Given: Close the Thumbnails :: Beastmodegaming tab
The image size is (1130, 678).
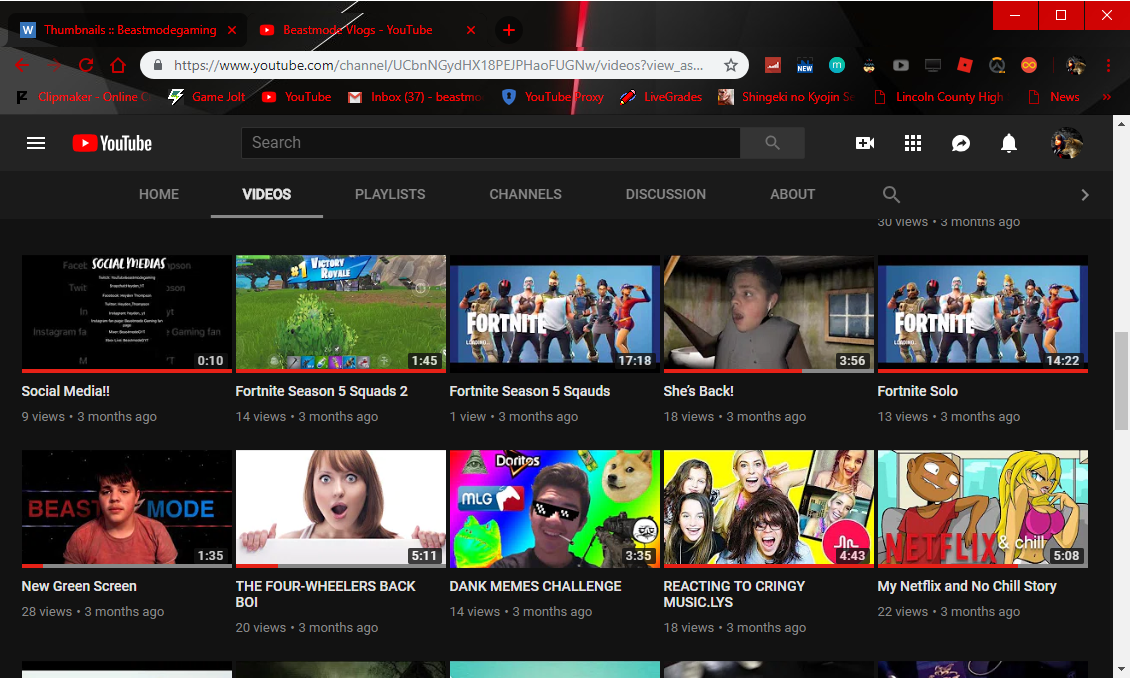Looking at the screenshot, I should click(232, 30).
